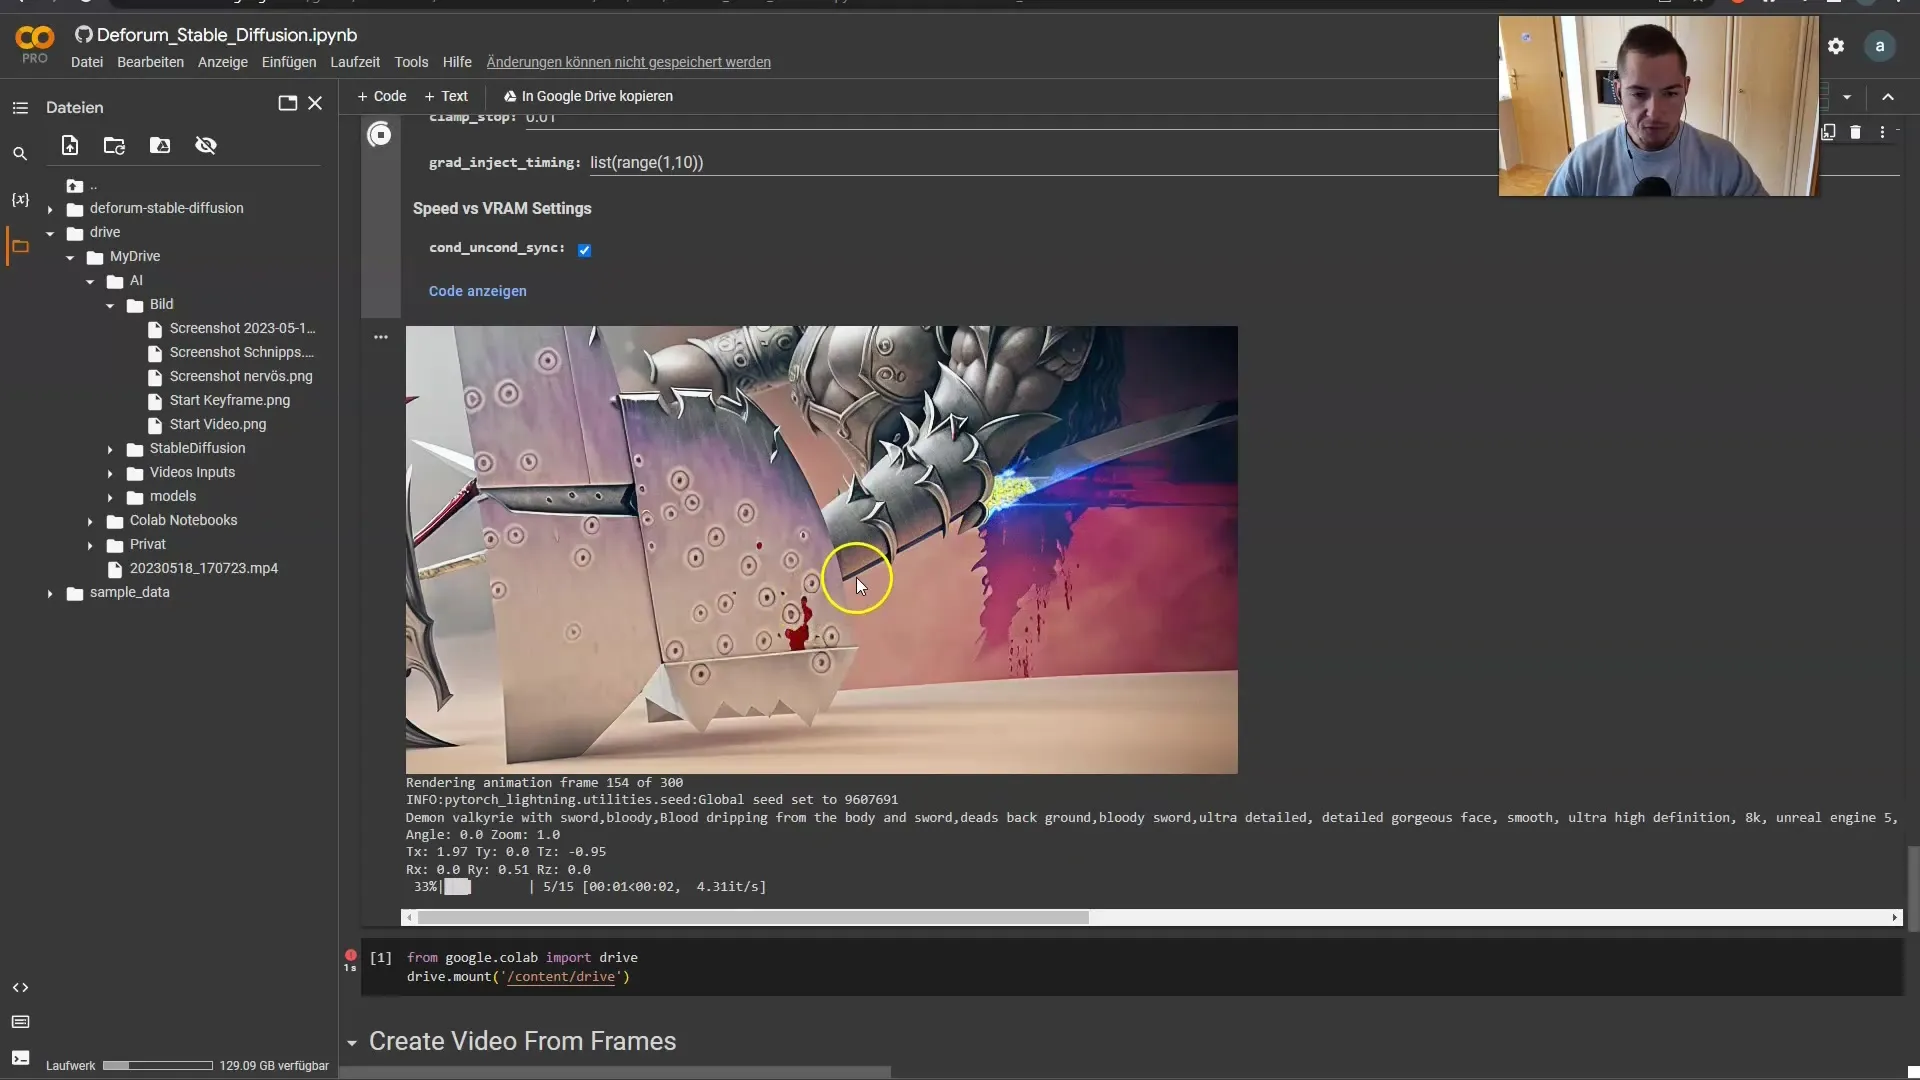Open terminal icon at sidebar bottom

20,1058
